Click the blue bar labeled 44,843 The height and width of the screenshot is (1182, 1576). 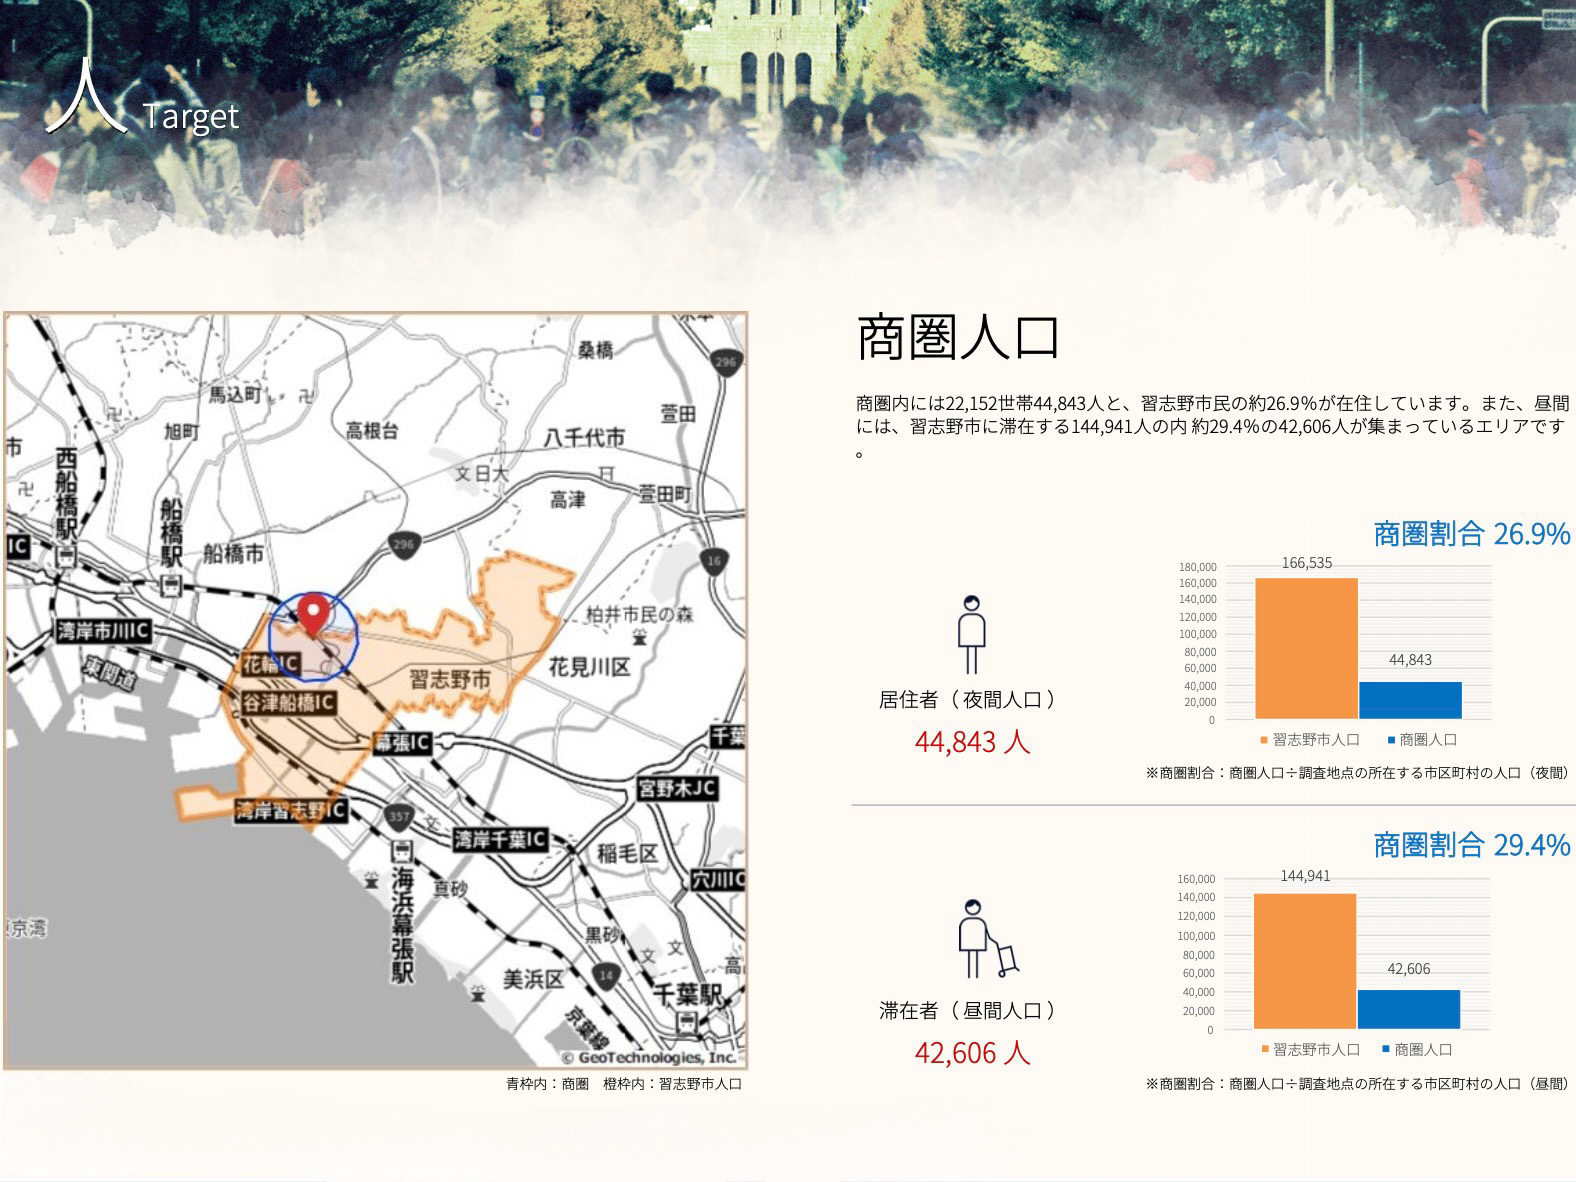point(1410,700)
